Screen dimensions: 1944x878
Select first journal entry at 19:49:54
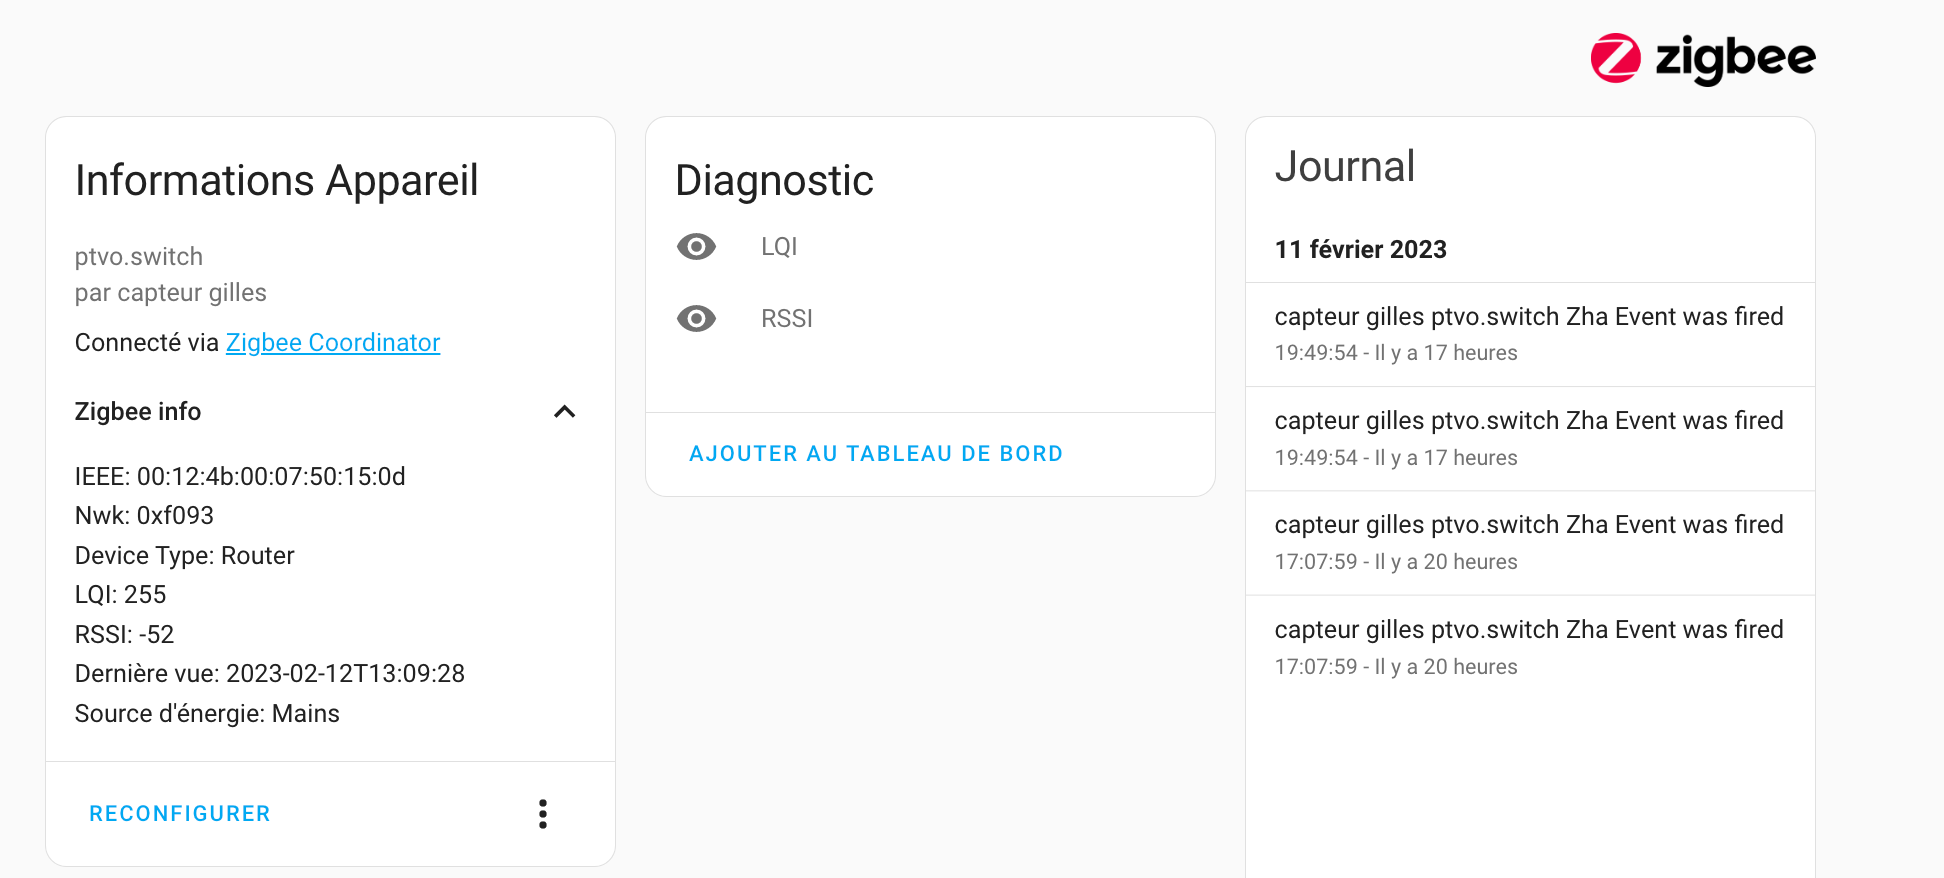tap(1530, 334)
